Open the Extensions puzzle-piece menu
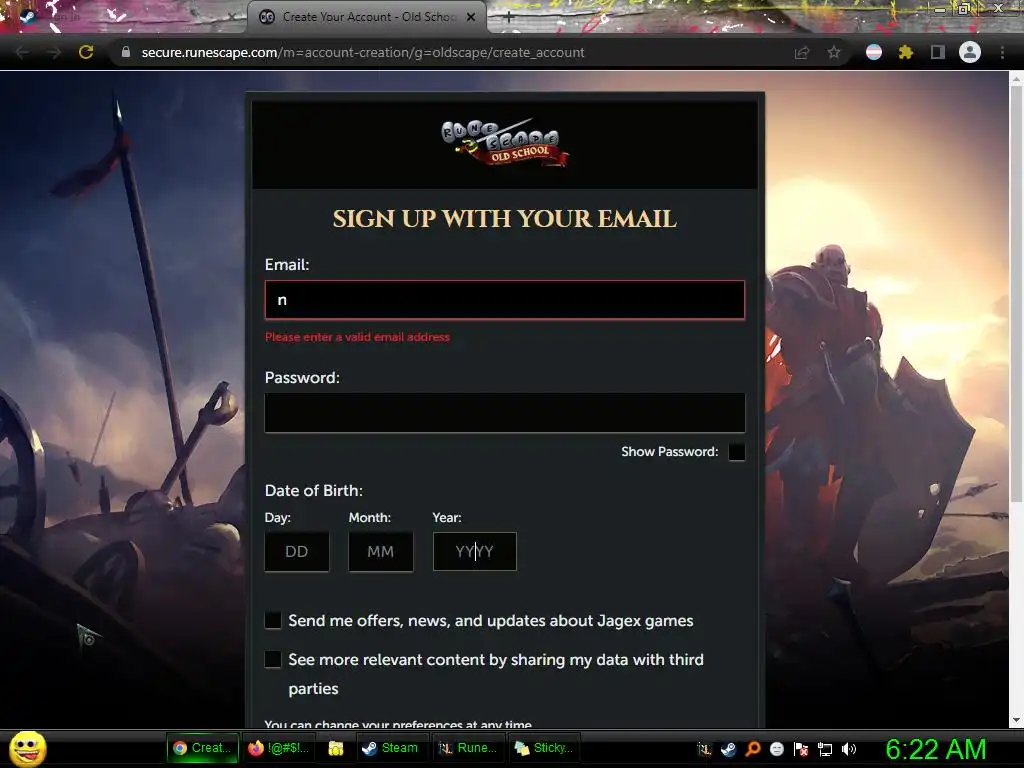This screenshot has width=1024, height=768. pyautogui.click(x=906, y=52)
